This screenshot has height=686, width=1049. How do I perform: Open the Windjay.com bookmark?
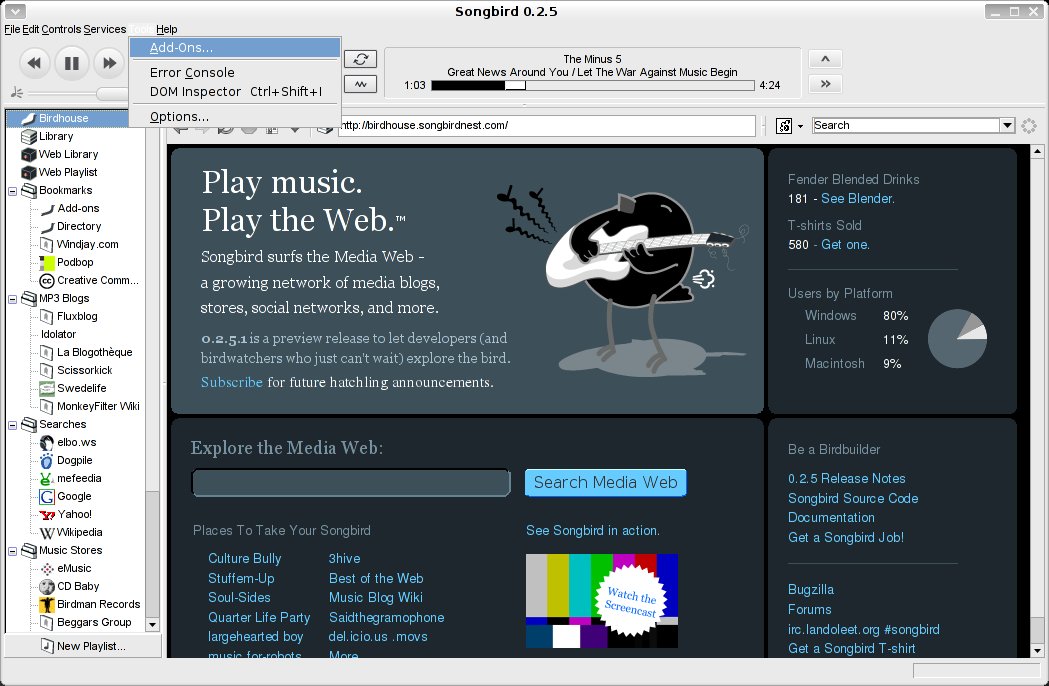88,244
